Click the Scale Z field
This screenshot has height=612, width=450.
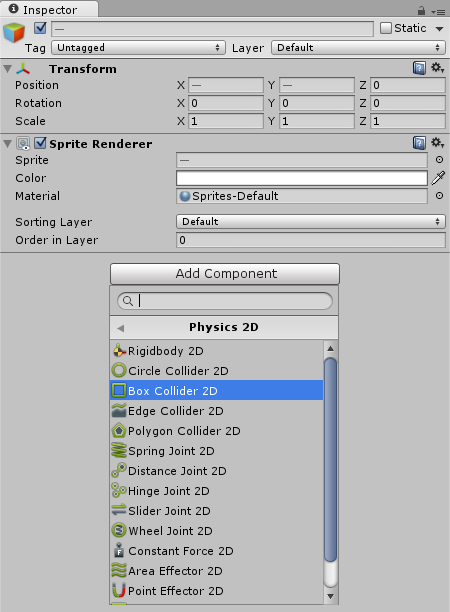407,121
